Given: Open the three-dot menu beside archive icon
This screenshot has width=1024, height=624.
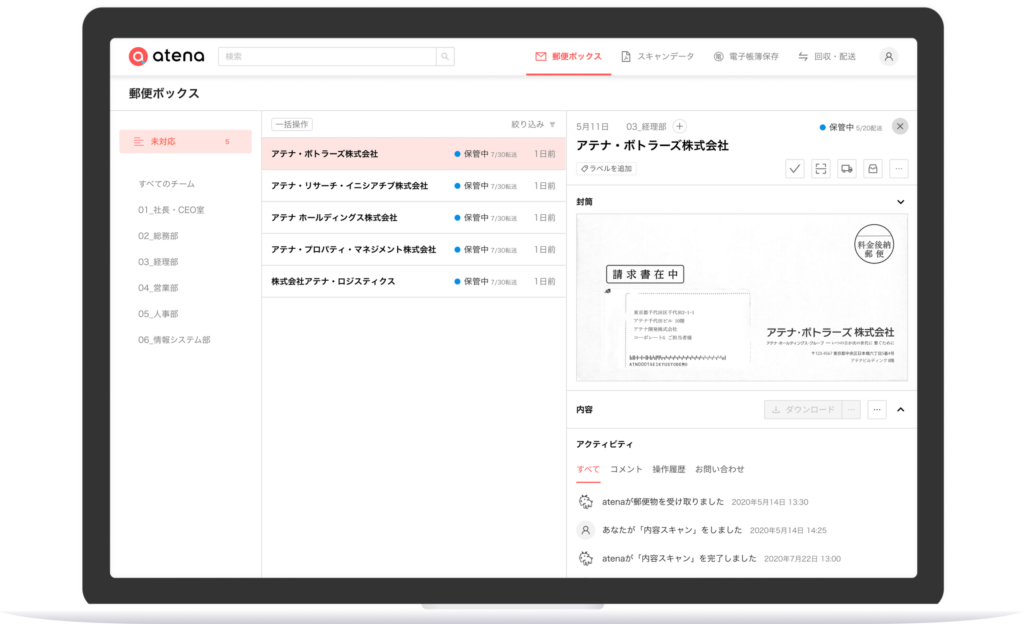Looking at the screenshot, I should [899, 169].
